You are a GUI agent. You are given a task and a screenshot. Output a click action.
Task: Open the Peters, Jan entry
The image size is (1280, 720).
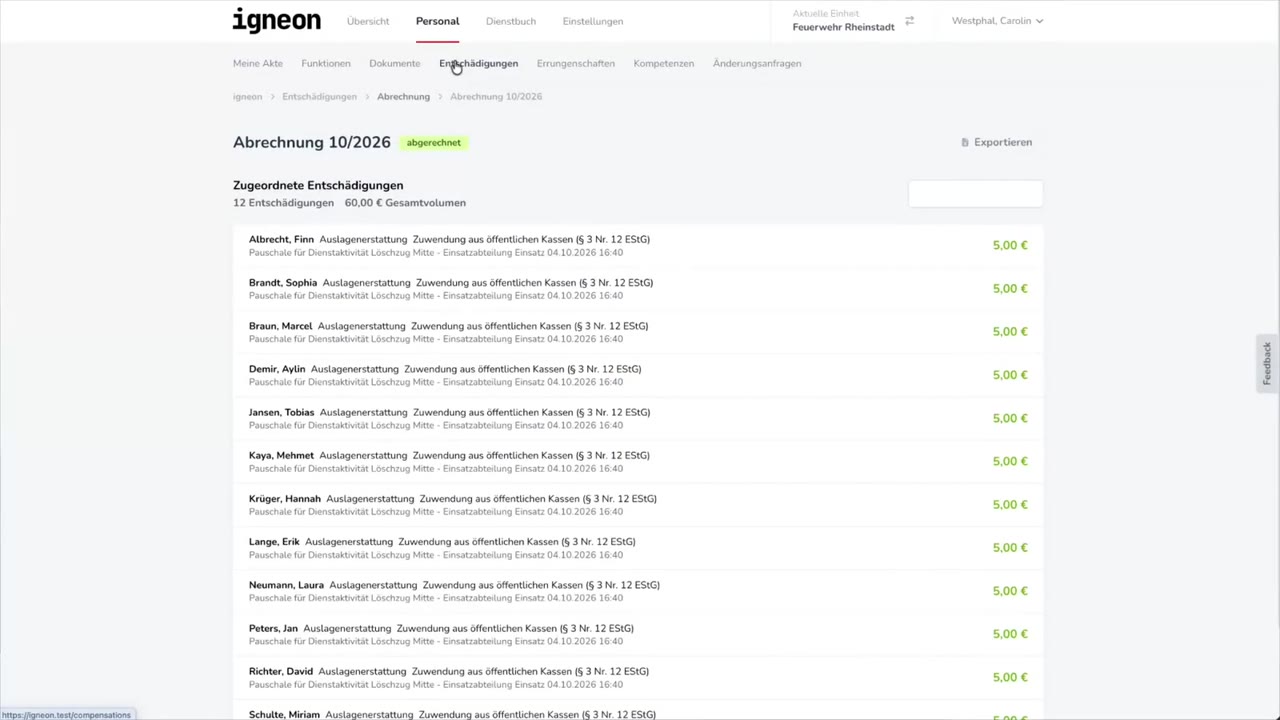tap(638, 634)
